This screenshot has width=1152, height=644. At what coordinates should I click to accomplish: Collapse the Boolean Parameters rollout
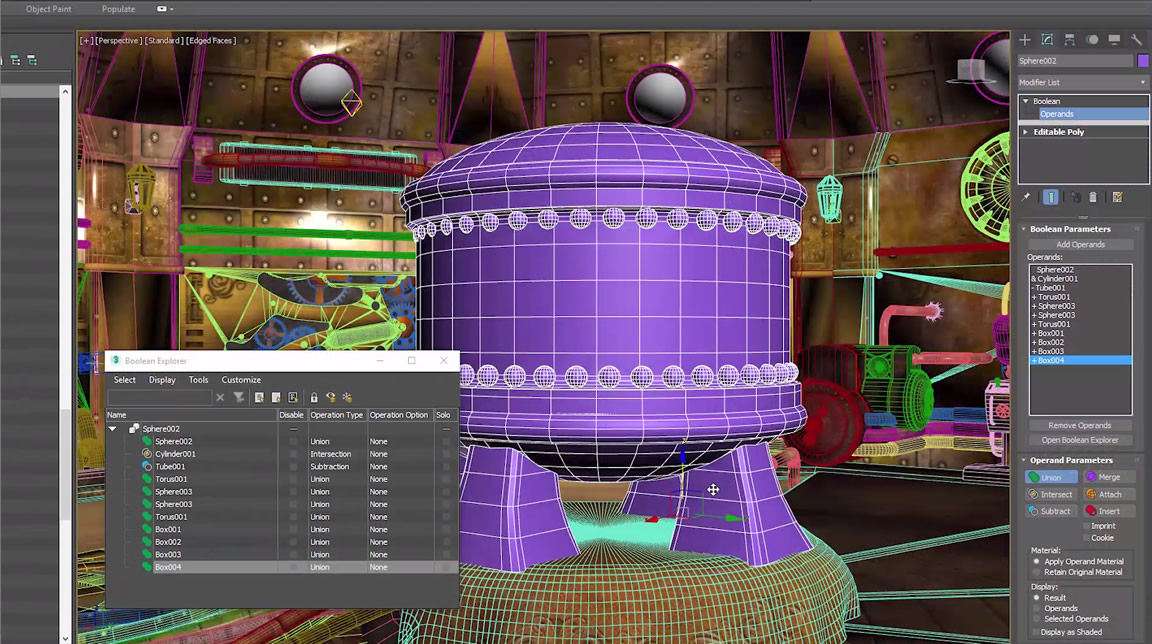tap(1024, 229)
